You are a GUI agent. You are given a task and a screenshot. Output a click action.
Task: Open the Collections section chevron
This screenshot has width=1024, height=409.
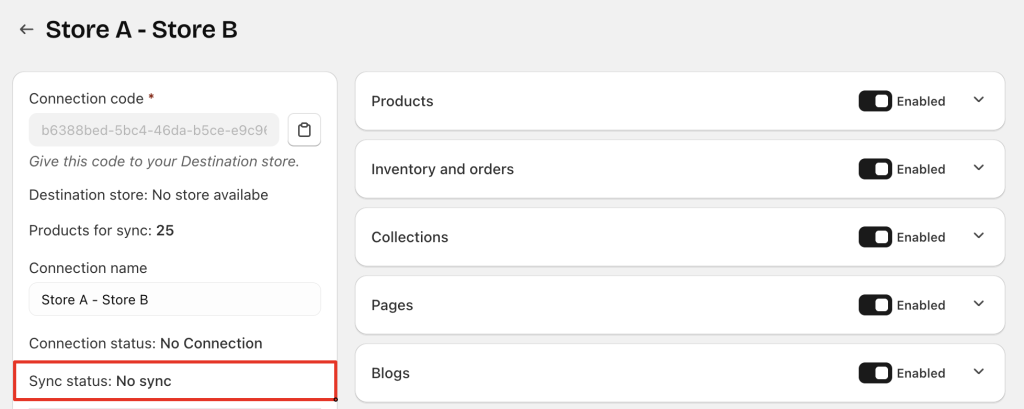pyautogui.click(x=979, y=237)
